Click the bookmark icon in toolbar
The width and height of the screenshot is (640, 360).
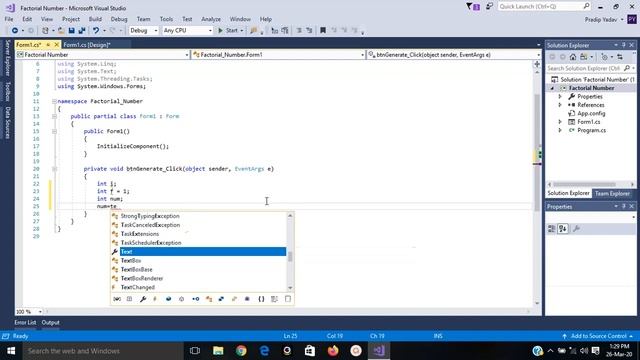click(323, 31)
